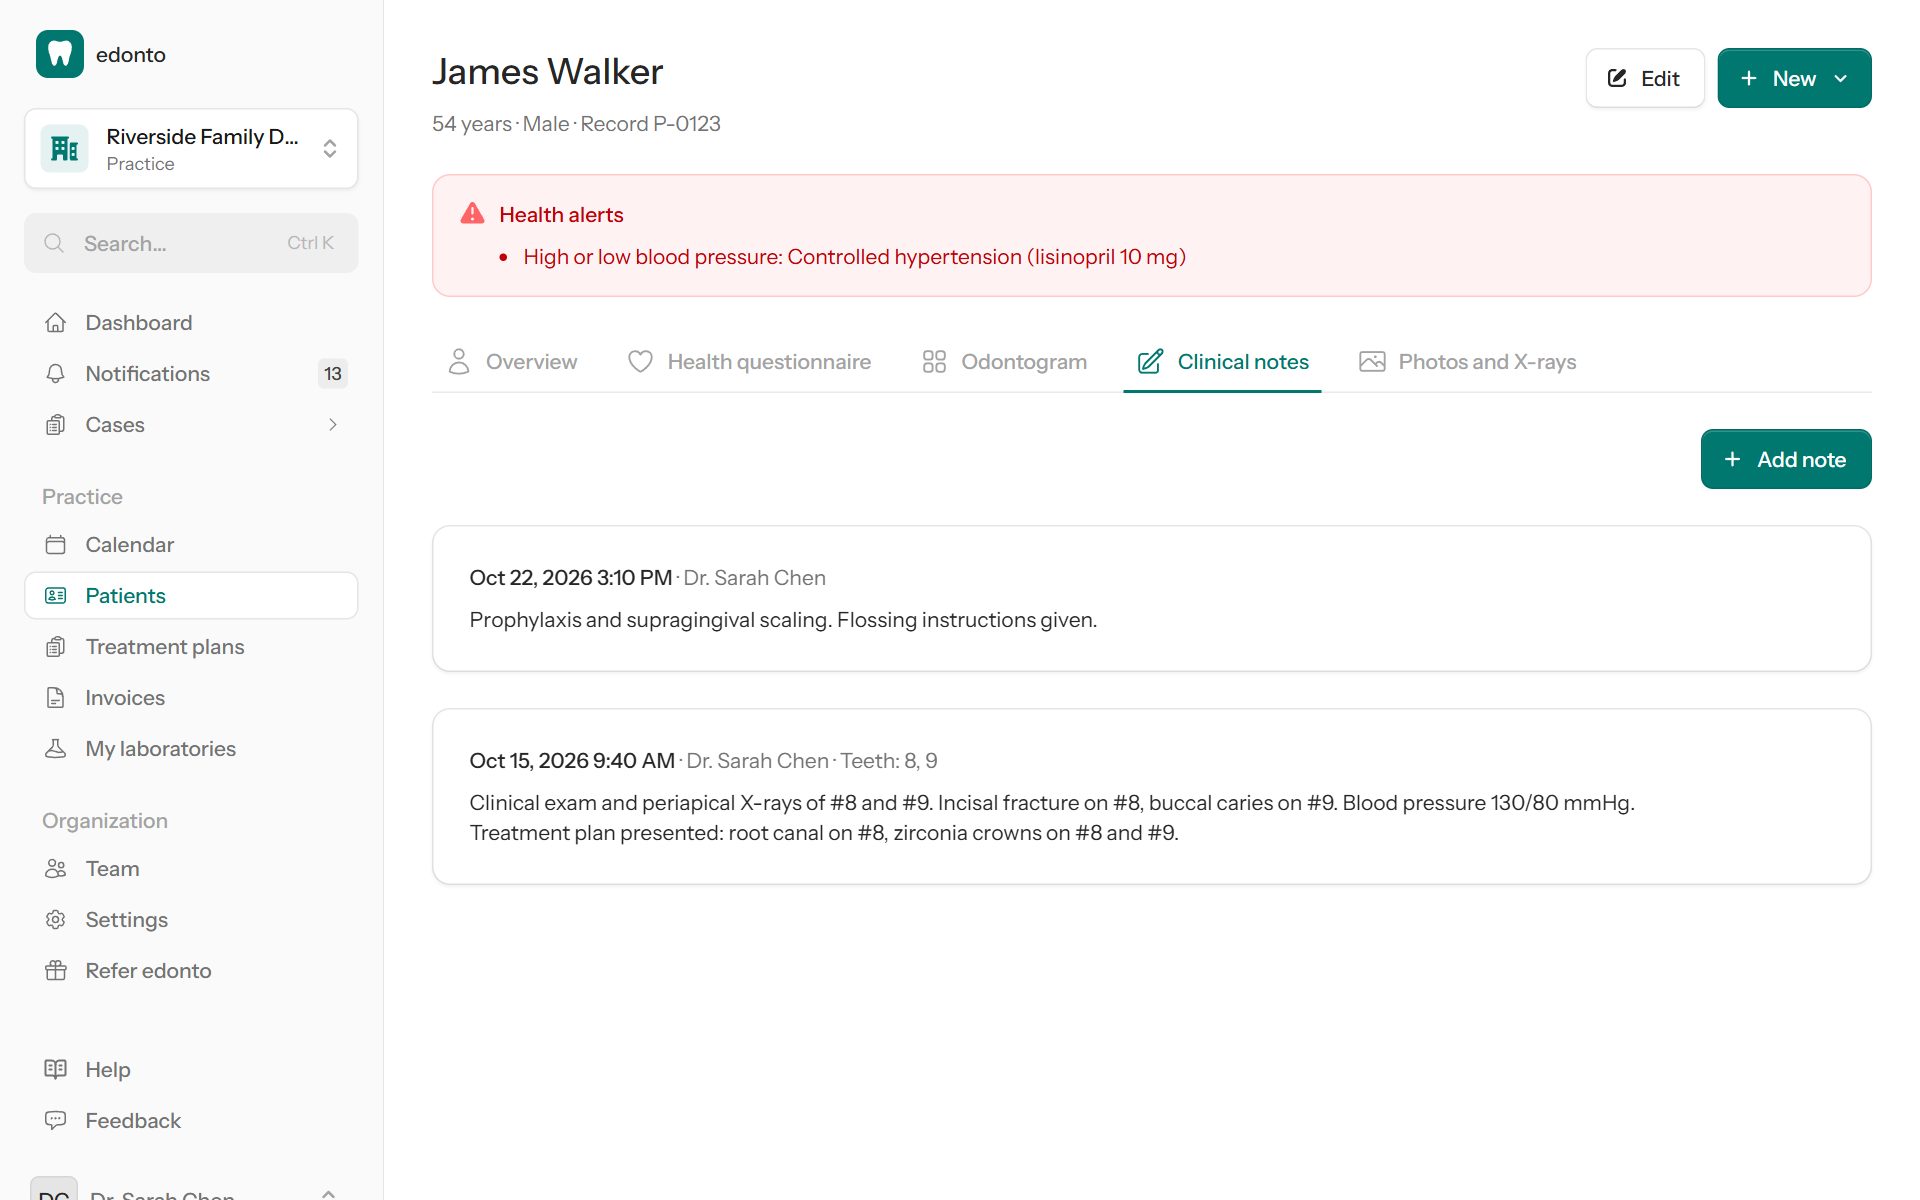Click the Cases clipboard icon
This screenshot has height=1200, width=1920.
[56, 425]
